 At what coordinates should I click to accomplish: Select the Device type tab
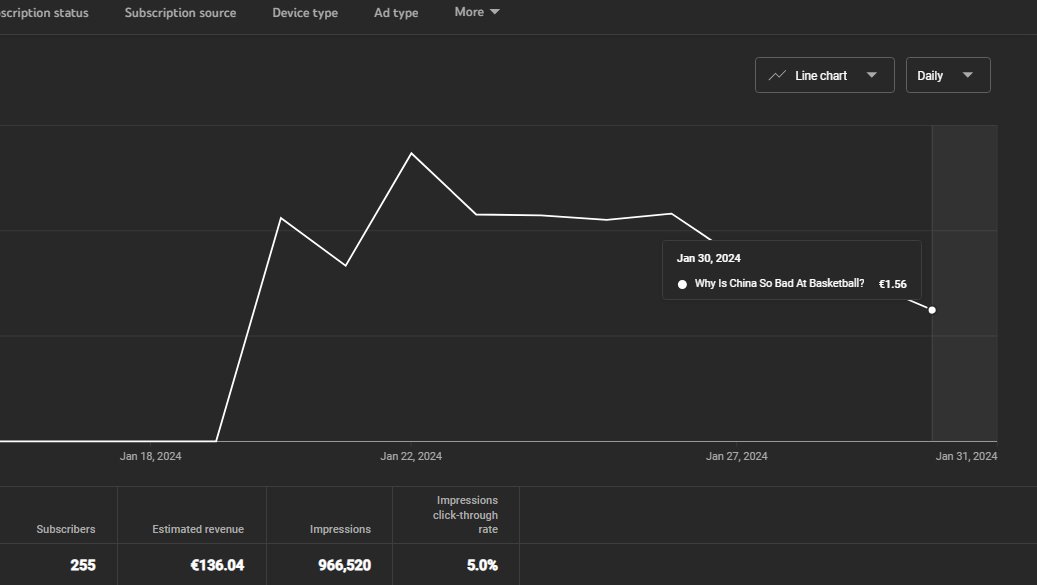click(305, 13)
